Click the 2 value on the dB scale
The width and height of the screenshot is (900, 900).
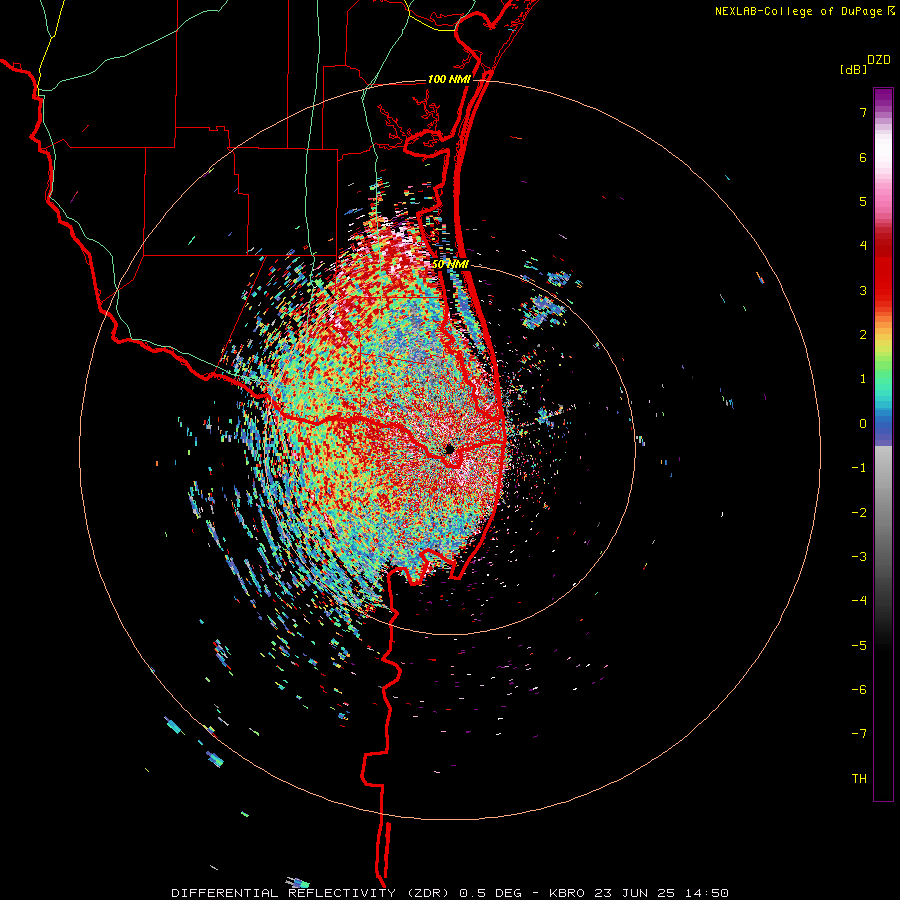pos(863,335)
